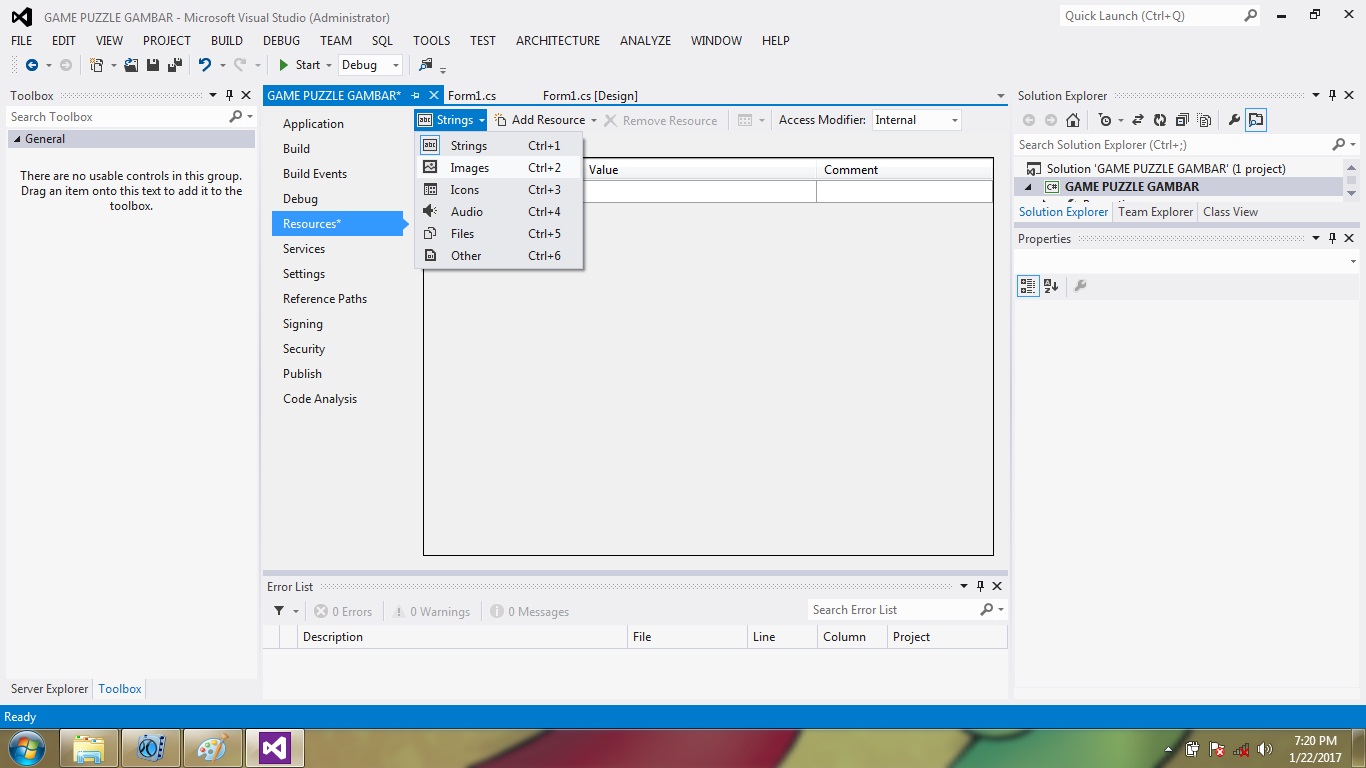The width and height of the screenshot is (1366, 768).
Task: Click the pin icon on Error List panel
Action: click(x=980, y=587)
